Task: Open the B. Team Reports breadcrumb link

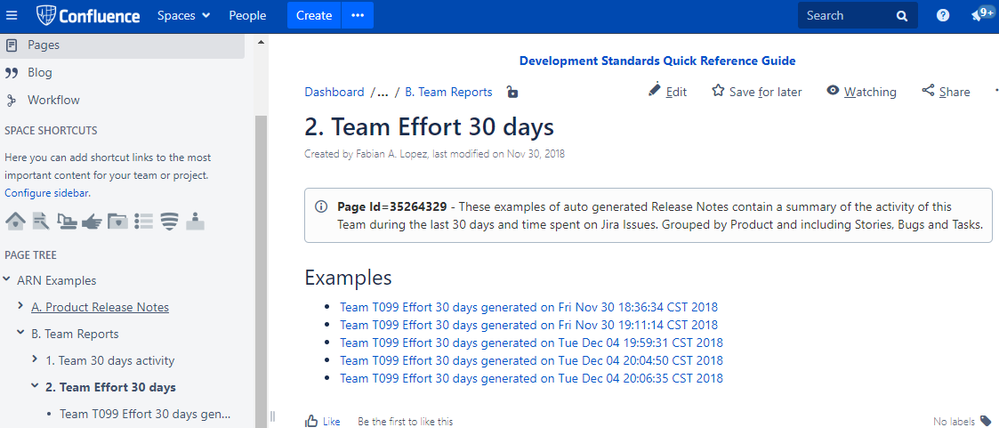Action: point(449,92)
